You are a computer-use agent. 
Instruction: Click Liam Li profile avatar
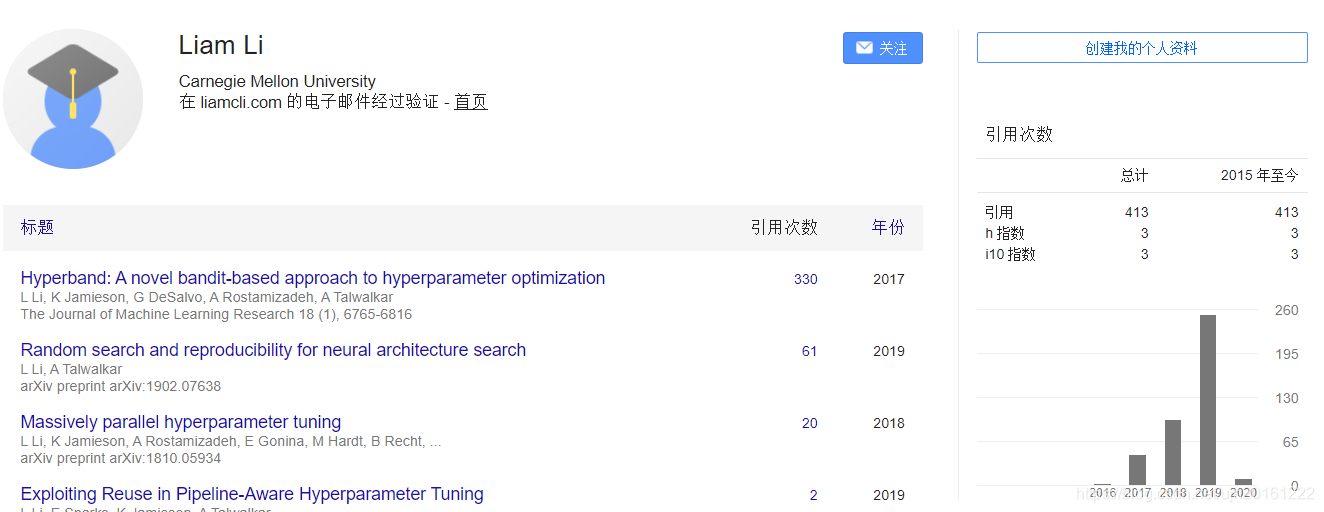point(73,98)
